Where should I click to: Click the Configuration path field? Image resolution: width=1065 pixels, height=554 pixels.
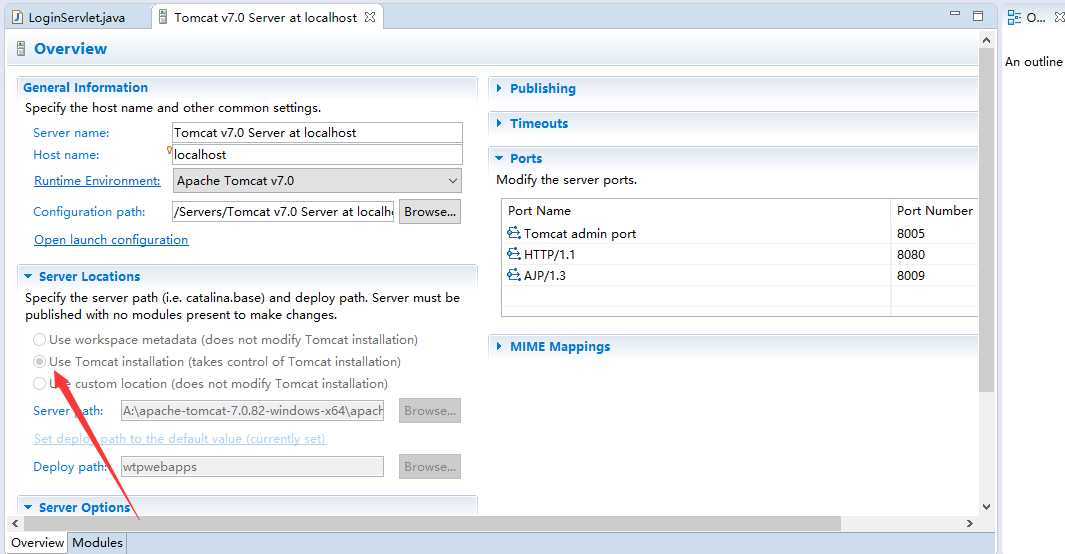pos(283,212)
